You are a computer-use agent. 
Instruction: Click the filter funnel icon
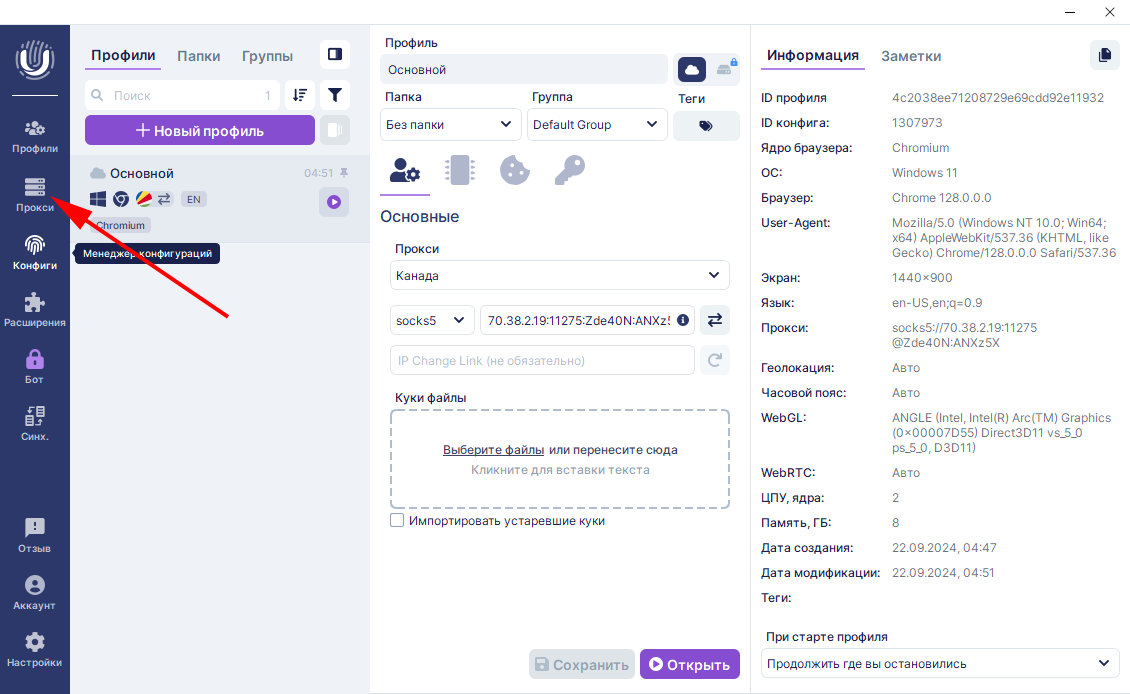(x=335, y=95)
